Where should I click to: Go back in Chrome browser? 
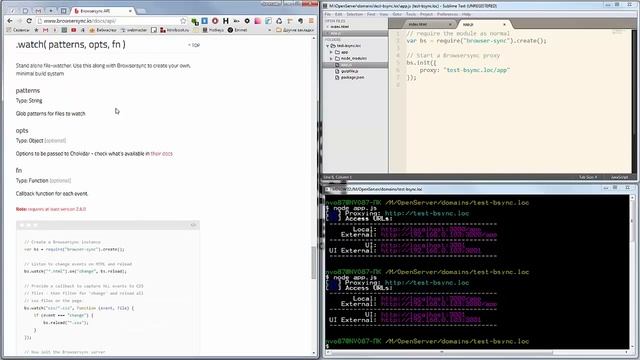[10, 21]
